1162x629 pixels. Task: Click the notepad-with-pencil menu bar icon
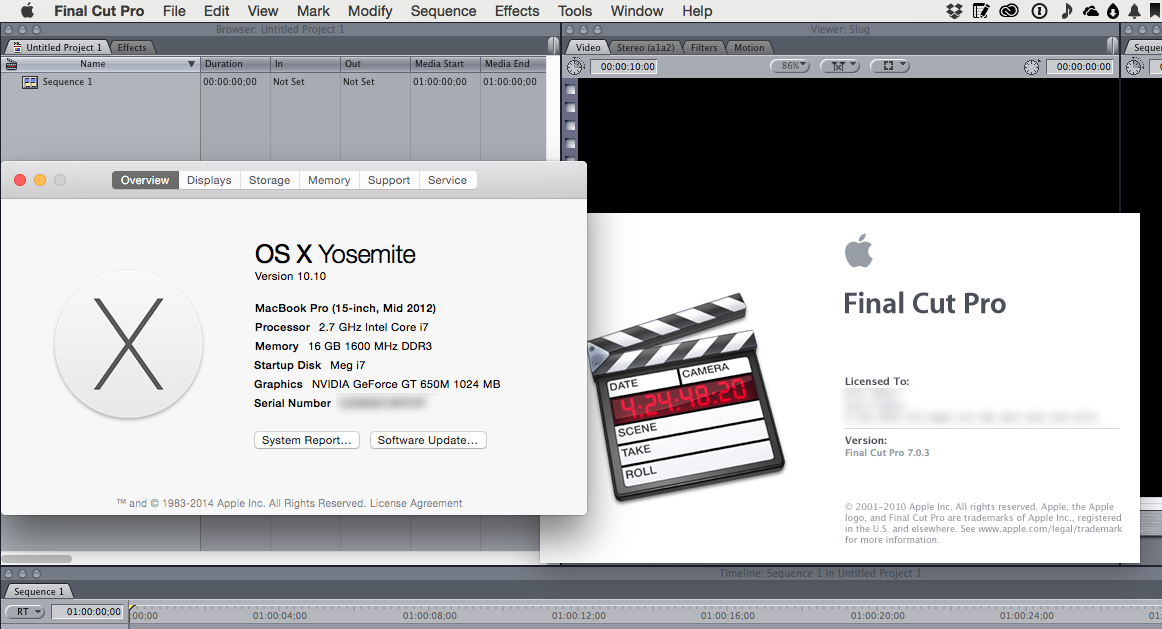click(981, 10)
